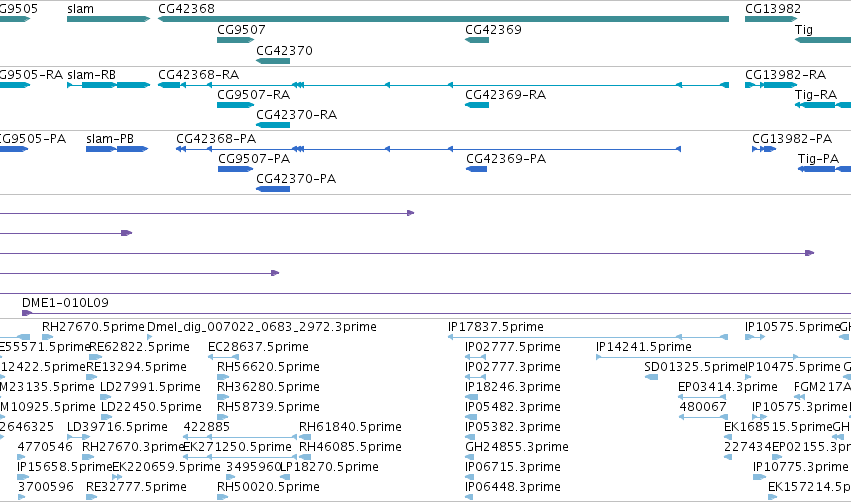The image size is (851, 502).
Task: Click the IP02777.5prime EST label
Action: (x=513, y=347)
